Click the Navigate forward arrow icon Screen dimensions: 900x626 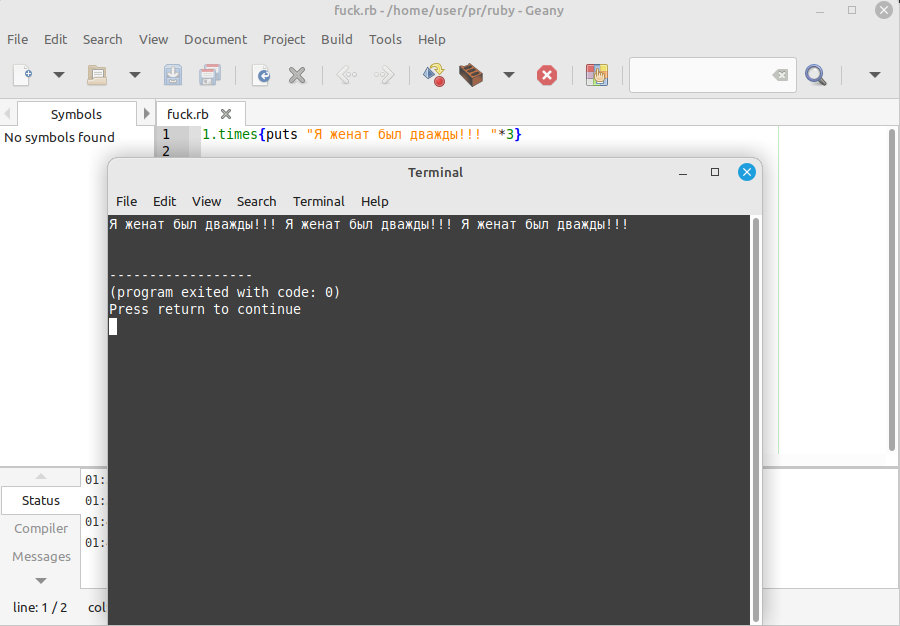point(384,75)
